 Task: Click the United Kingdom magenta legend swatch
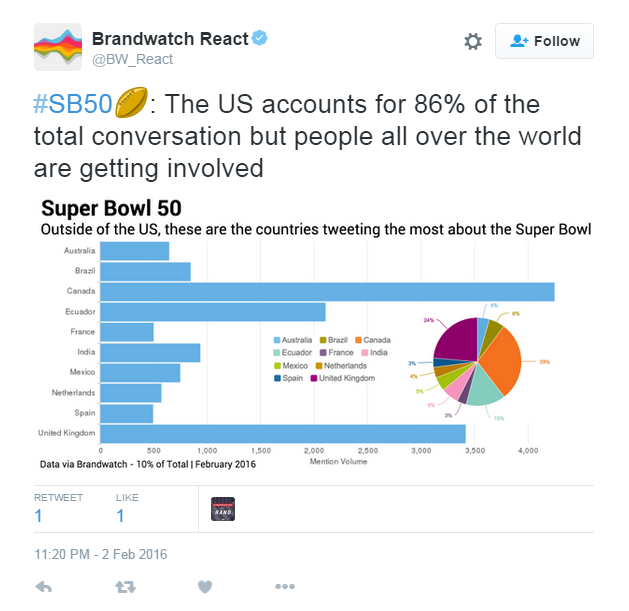(314, 378)
